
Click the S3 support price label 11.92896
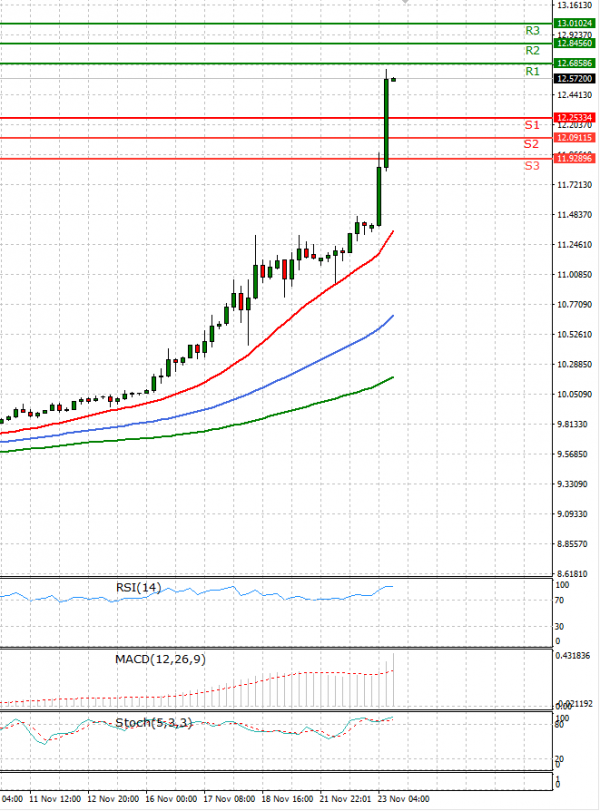click(x=574, y=158)
